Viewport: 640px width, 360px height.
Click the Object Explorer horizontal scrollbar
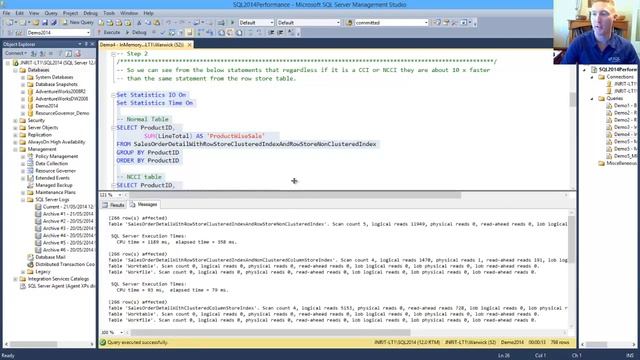33,344
